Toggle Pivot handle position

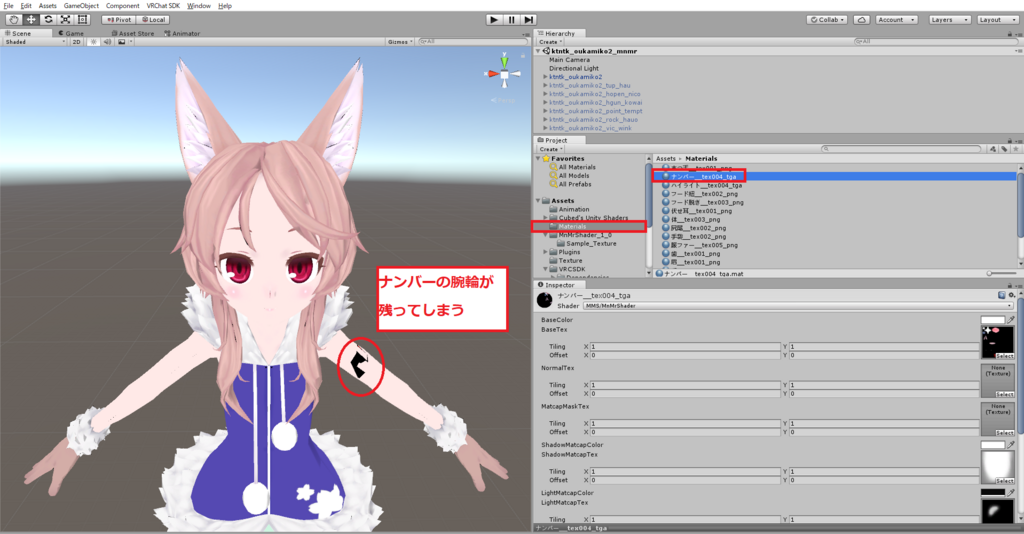119,20
